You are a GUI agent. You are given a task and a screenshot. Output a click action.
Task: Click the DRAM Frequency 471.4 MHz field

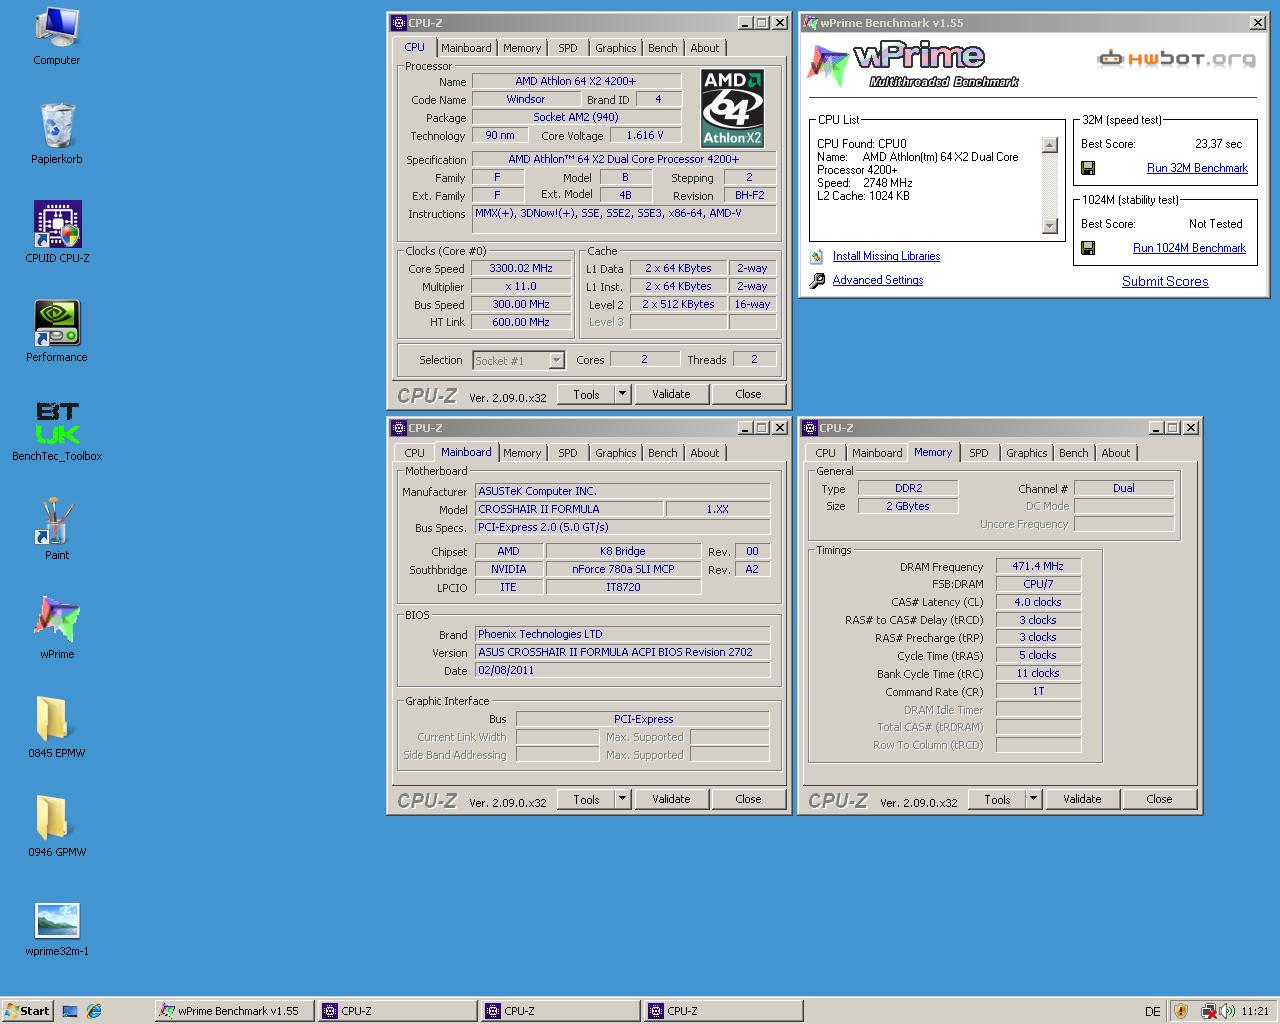tap(1038, 566)
